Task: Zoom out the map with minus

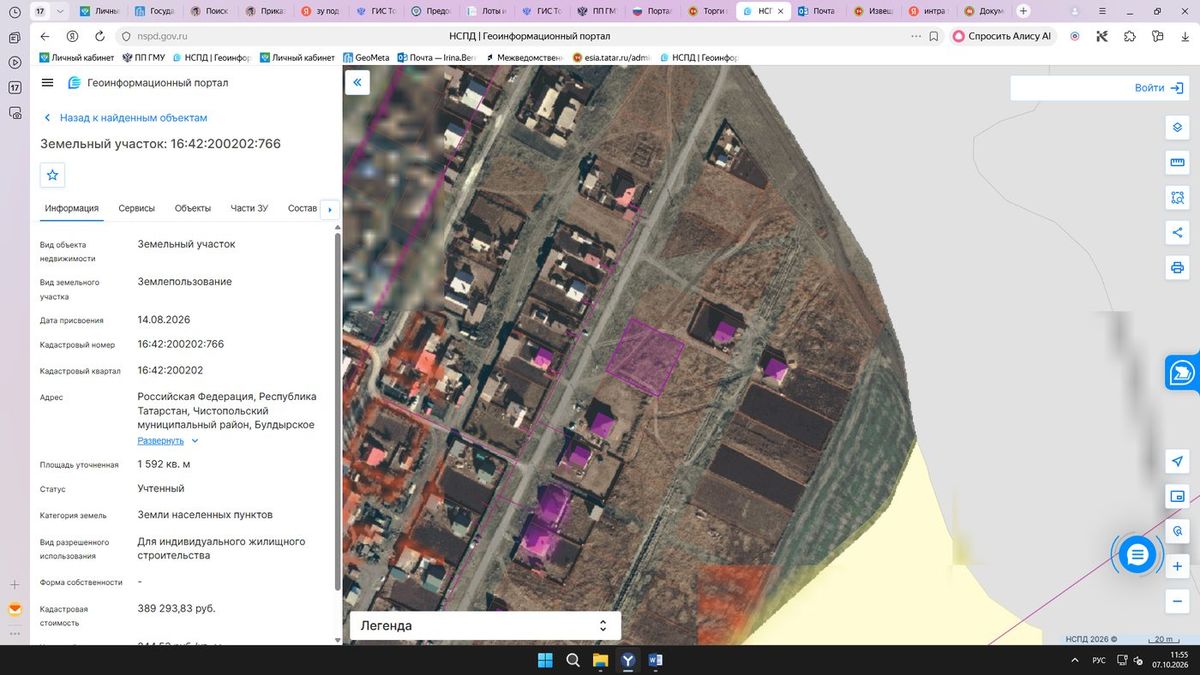Action: pos(1177,601)
